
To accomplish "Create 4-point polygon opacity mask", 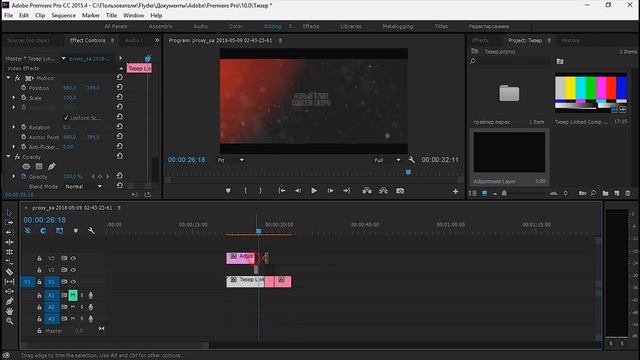I will [39, 167].
